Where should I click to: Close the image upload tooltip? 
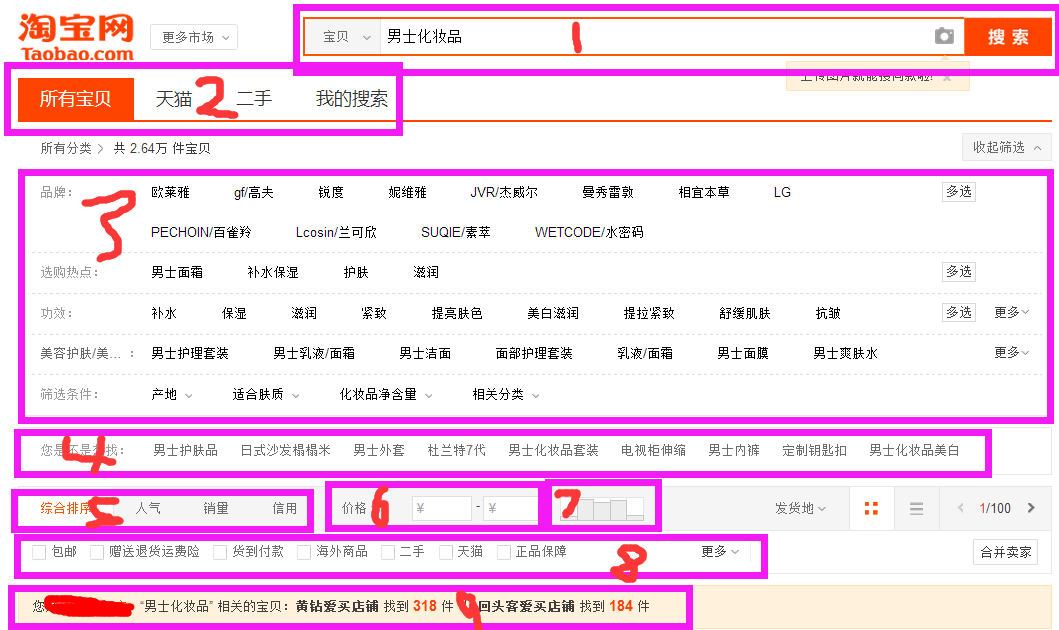pyautogui.click(x=947, y=78)
